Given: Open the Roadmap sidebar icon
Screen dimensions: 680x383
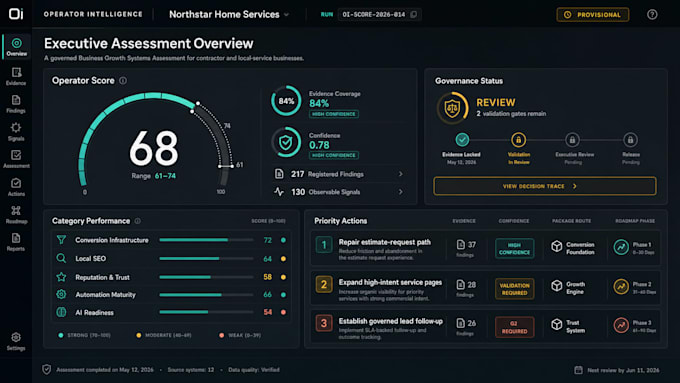Looking at the screenshot, I should [16, 215].
